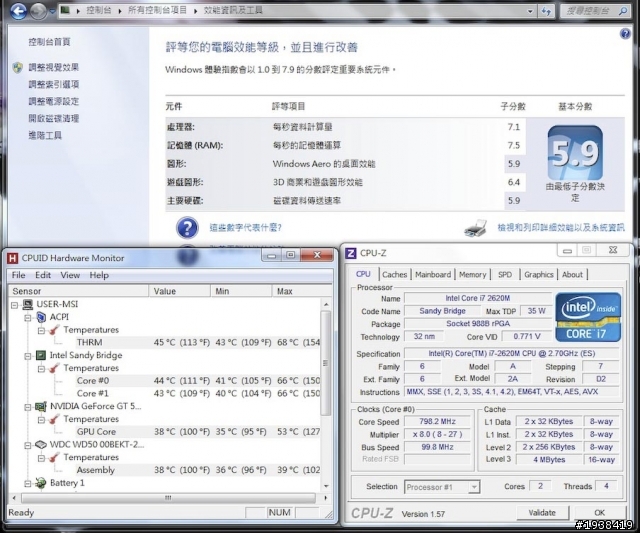Image resolution: width=640 pixels, height=533 pixels.
Task: Switch to the Mainboard tab in CPU-Z
Action: pyautogui.click(x=433, y=275)
